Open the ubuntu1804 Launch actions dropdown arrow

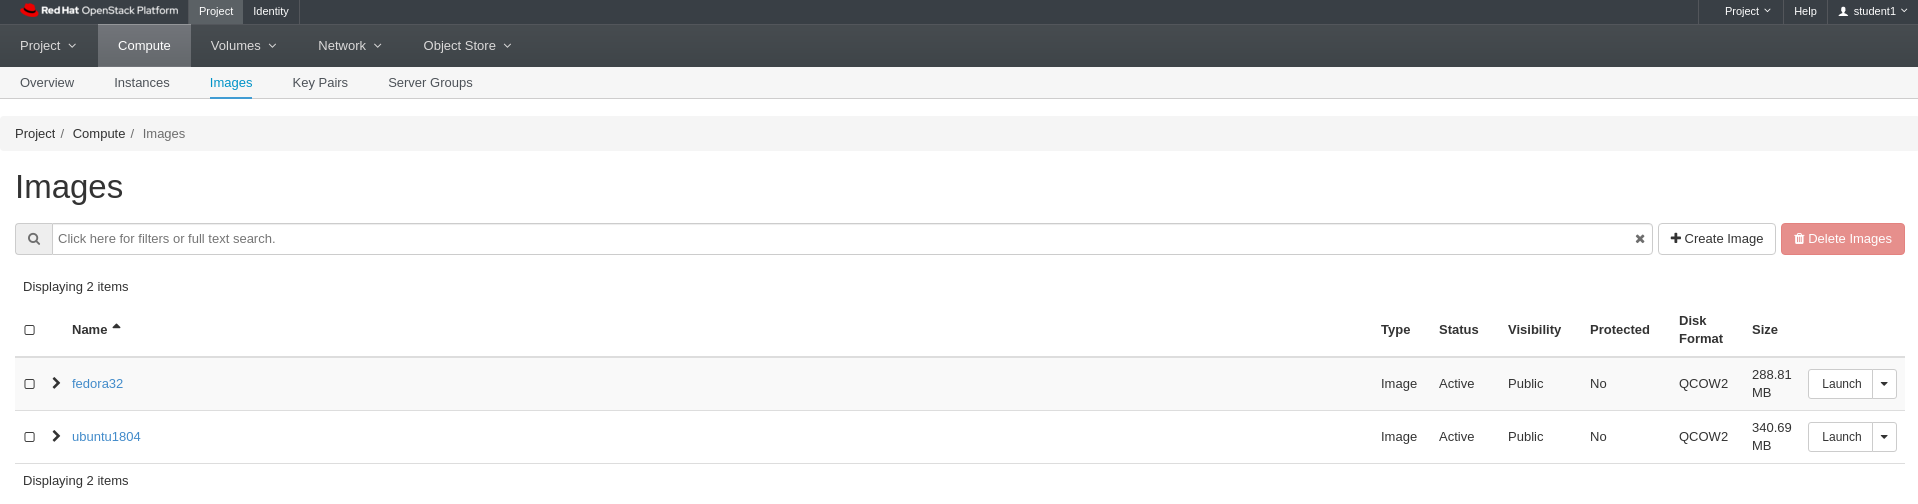click(1884, 437)
